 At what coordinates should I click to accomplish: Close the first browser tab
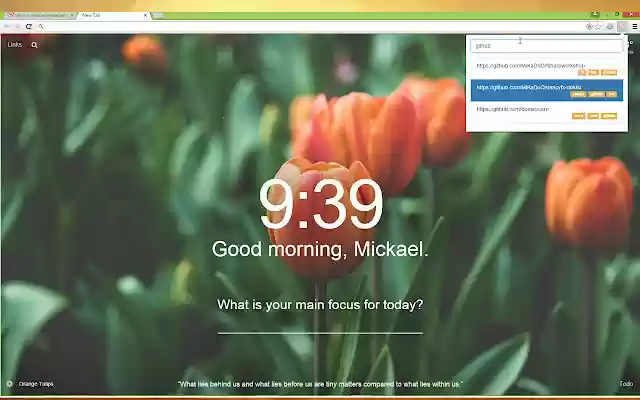(72, 15)
